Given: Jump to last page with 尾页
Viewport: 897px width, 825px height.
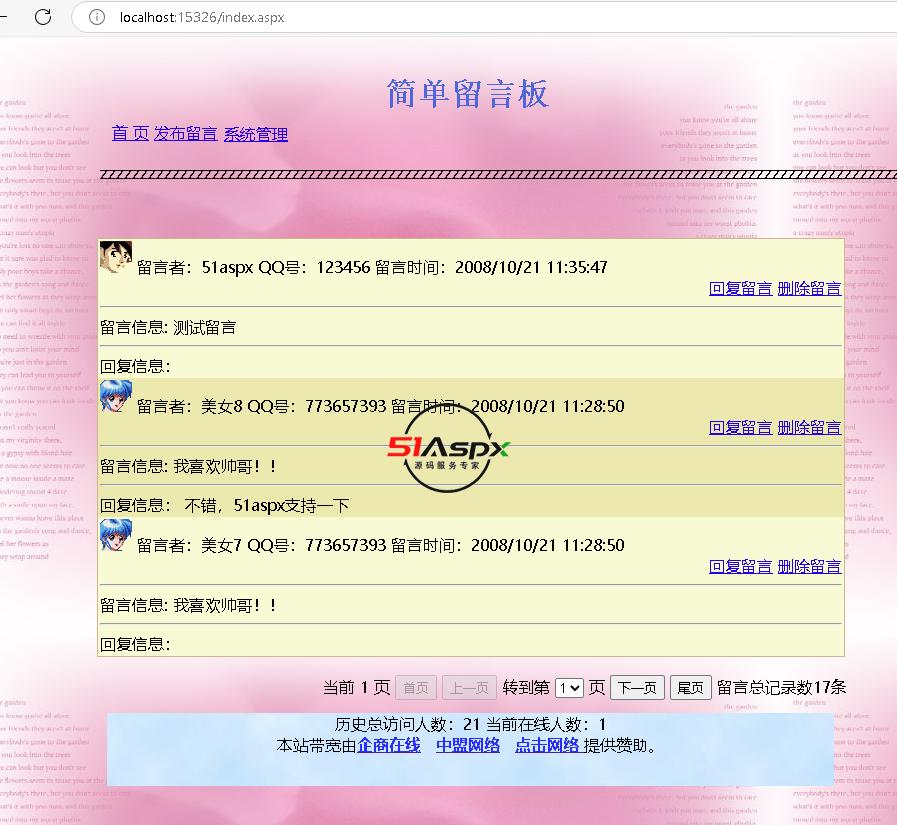Looking at the screenshot, I should tap(690, 688).
